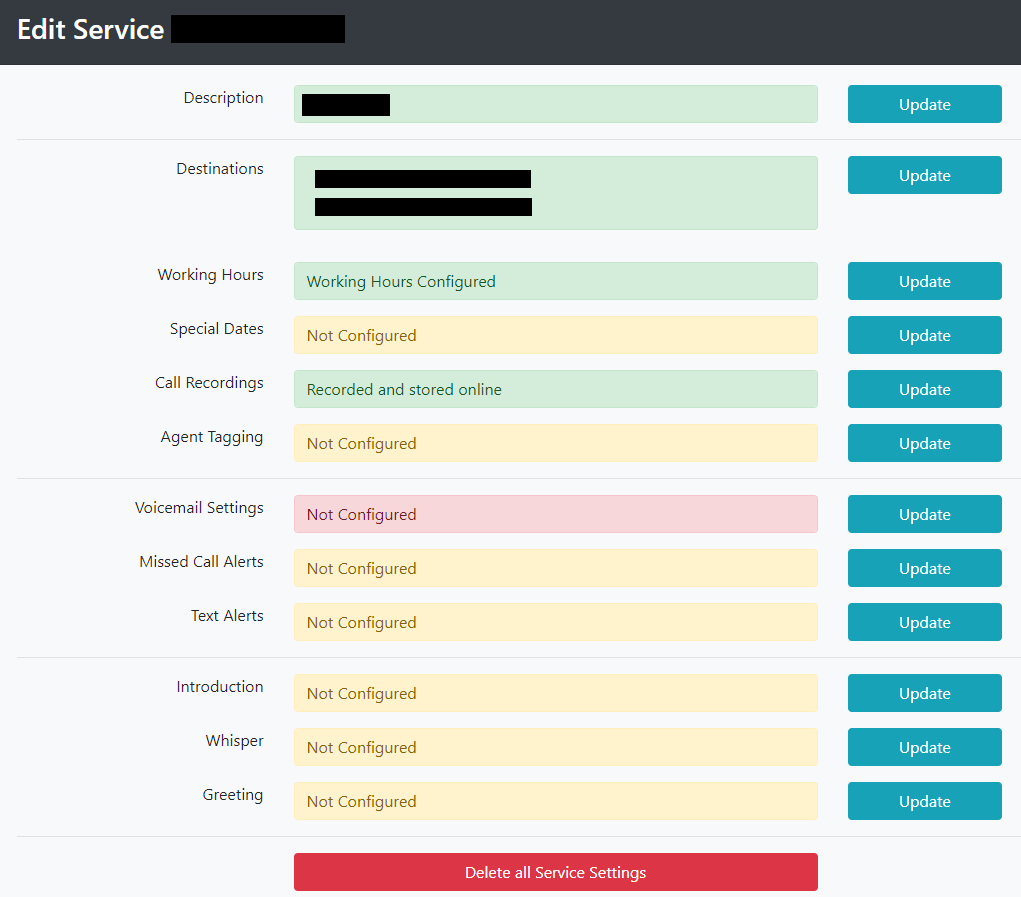This screenshot has width=1021, height=897.
Task: Update the Introduction setting
Action: click(924, 693)
